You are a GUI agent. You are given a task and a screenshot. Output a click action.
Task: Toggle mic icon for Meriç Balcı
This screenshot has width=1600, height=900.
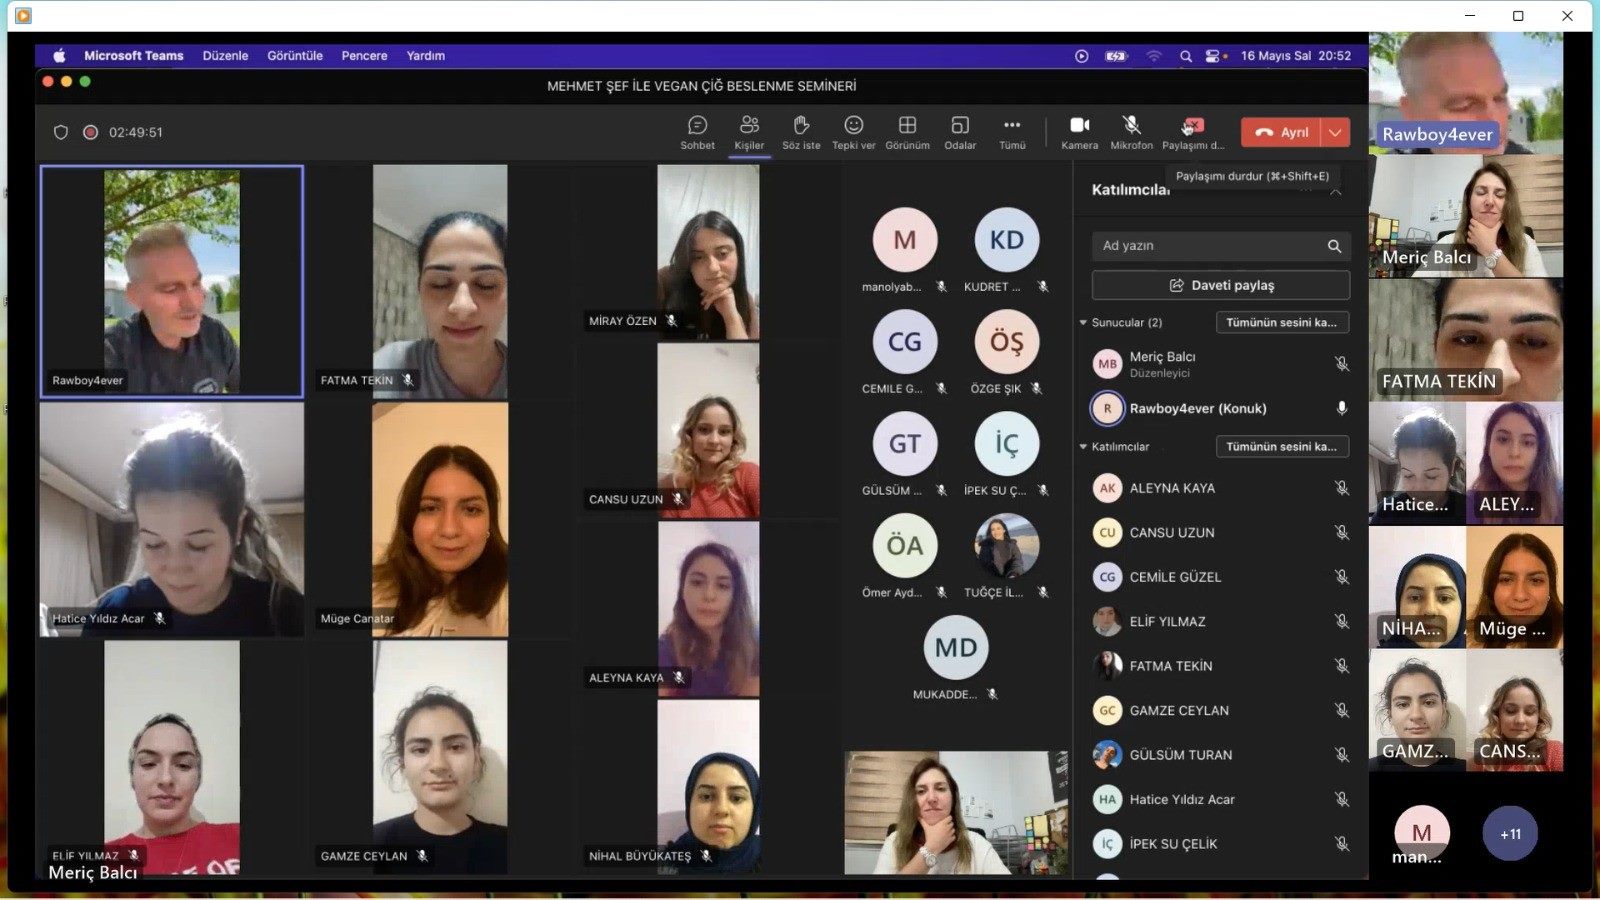click(1342, 364)
